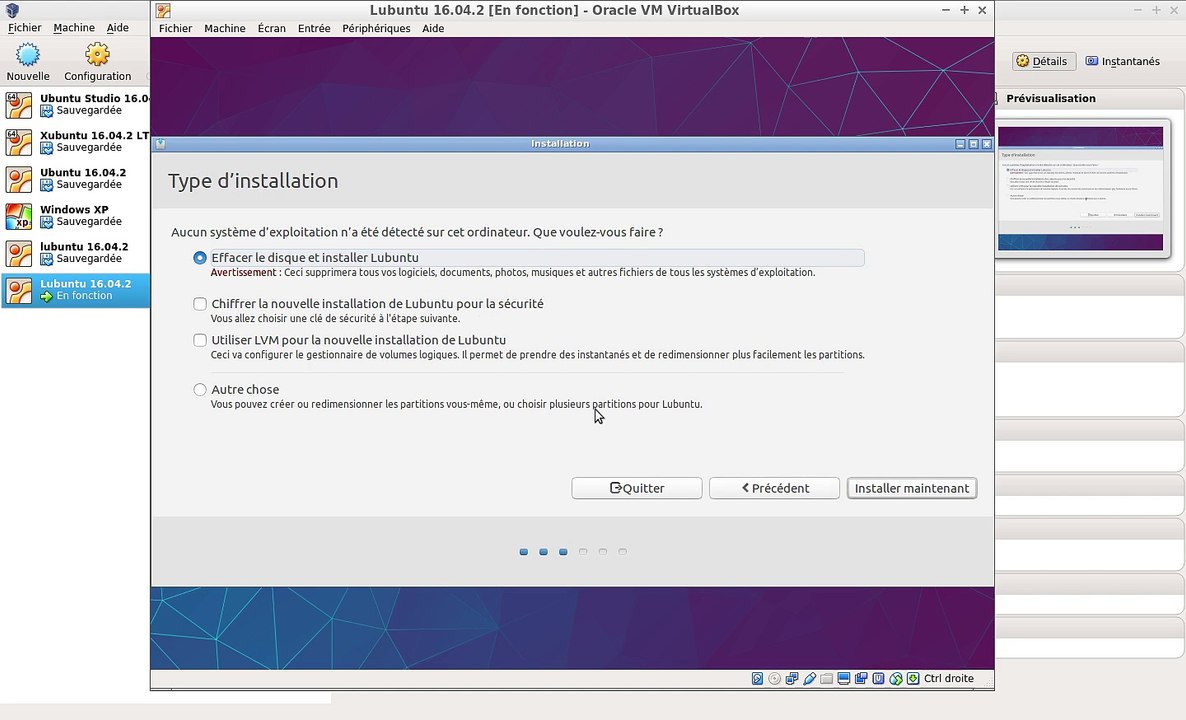Enable 'Chiffrer la nouvelle installation' checkbox
The height and width of the screenshot is (720, 1186).
click(x=200, y=304)
